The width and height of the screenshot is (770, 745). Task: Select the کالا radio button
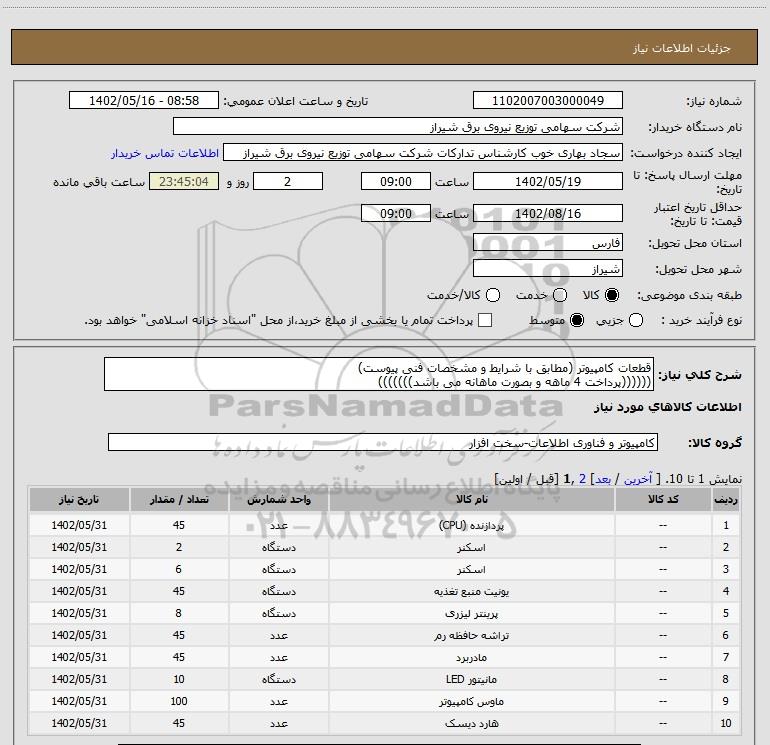pos(612,295)
